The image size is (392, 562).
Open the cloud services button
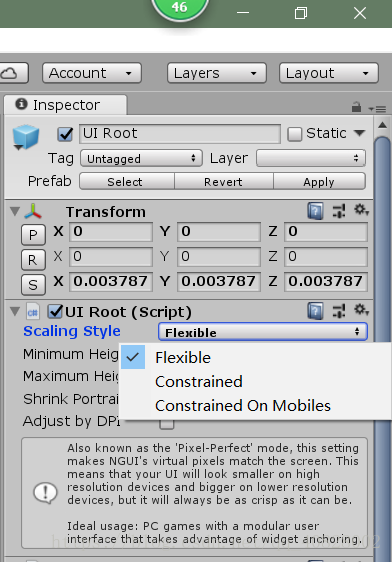13,73
